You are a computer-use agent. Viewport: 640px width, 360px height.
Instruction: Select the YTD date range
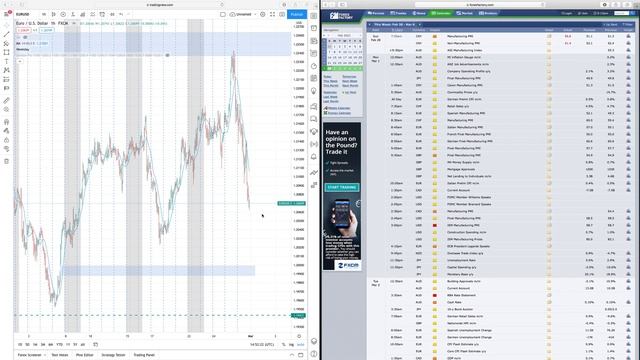[59, 344]
